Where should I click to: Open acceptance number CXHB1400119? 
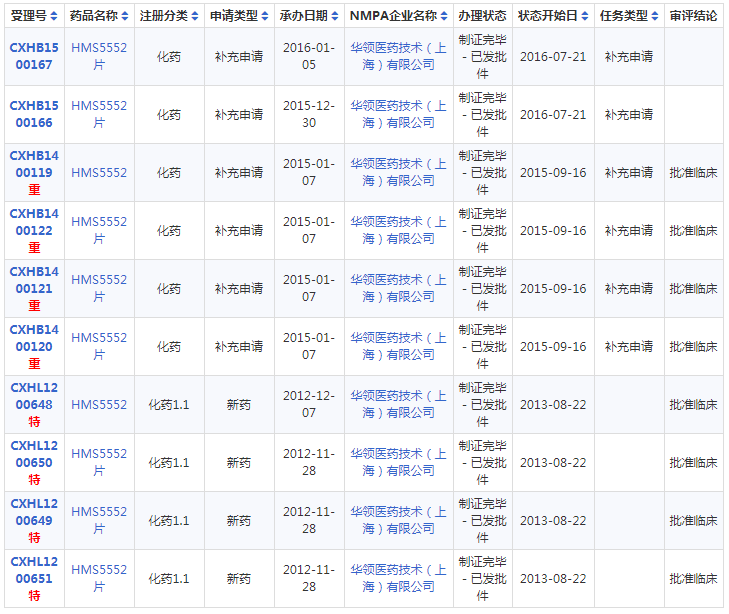(34, 164)
